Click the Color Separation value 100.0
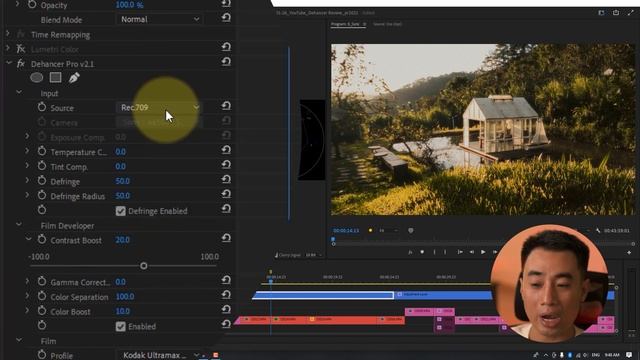640x360 pixels. [125, 296]
